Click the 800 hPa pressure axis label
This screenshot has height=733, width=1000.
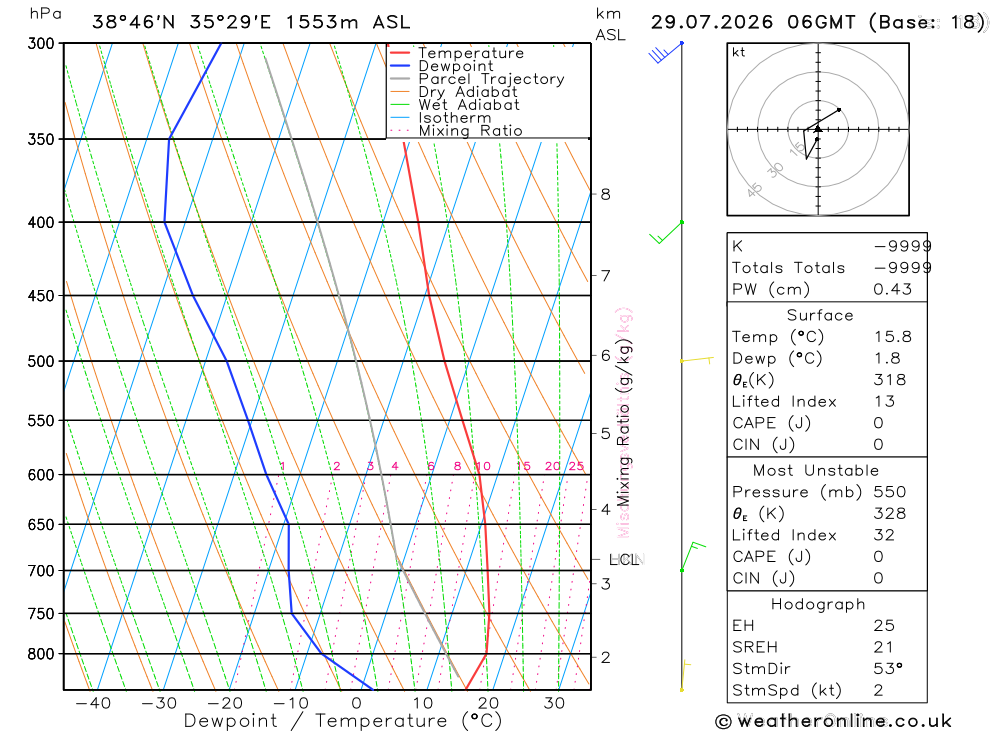coord(41,654)
